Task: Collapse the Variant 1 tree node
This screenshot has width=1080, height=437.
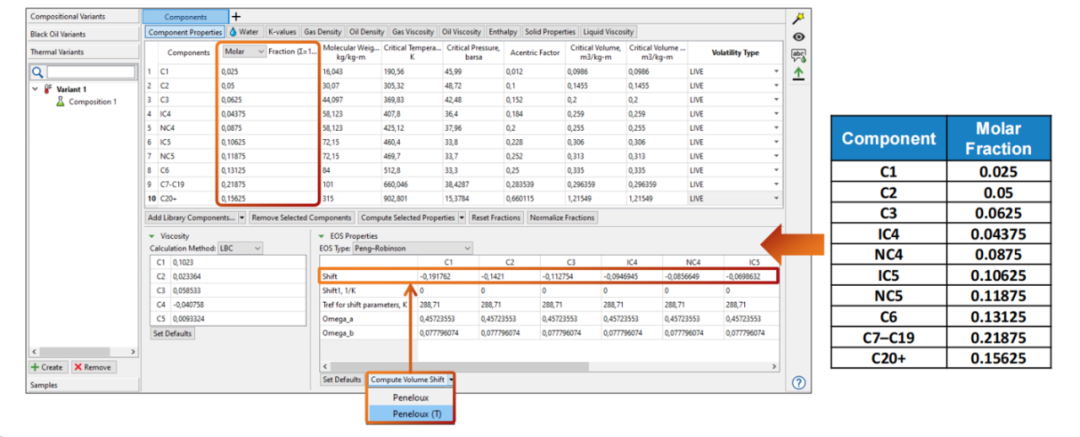Action: [35, 89]
